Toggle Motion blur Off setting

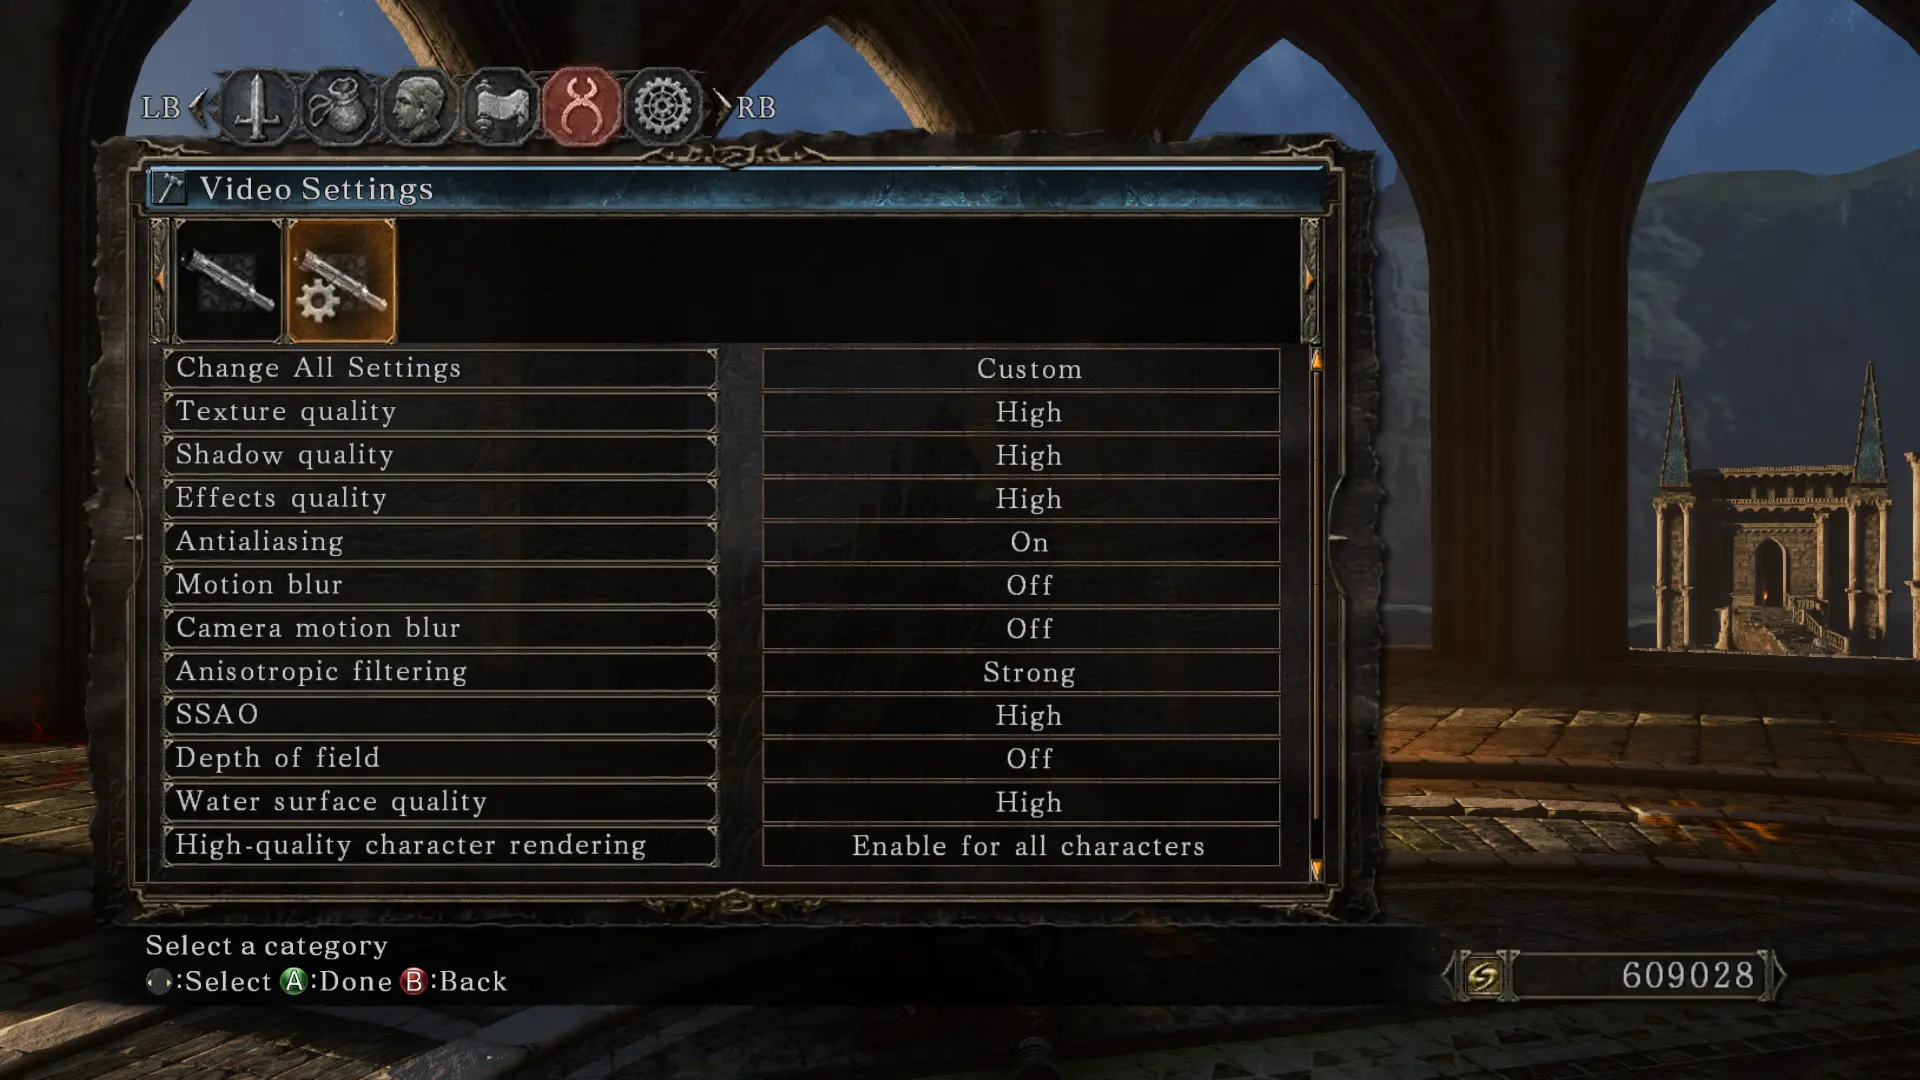click(x=1027, y=584)
